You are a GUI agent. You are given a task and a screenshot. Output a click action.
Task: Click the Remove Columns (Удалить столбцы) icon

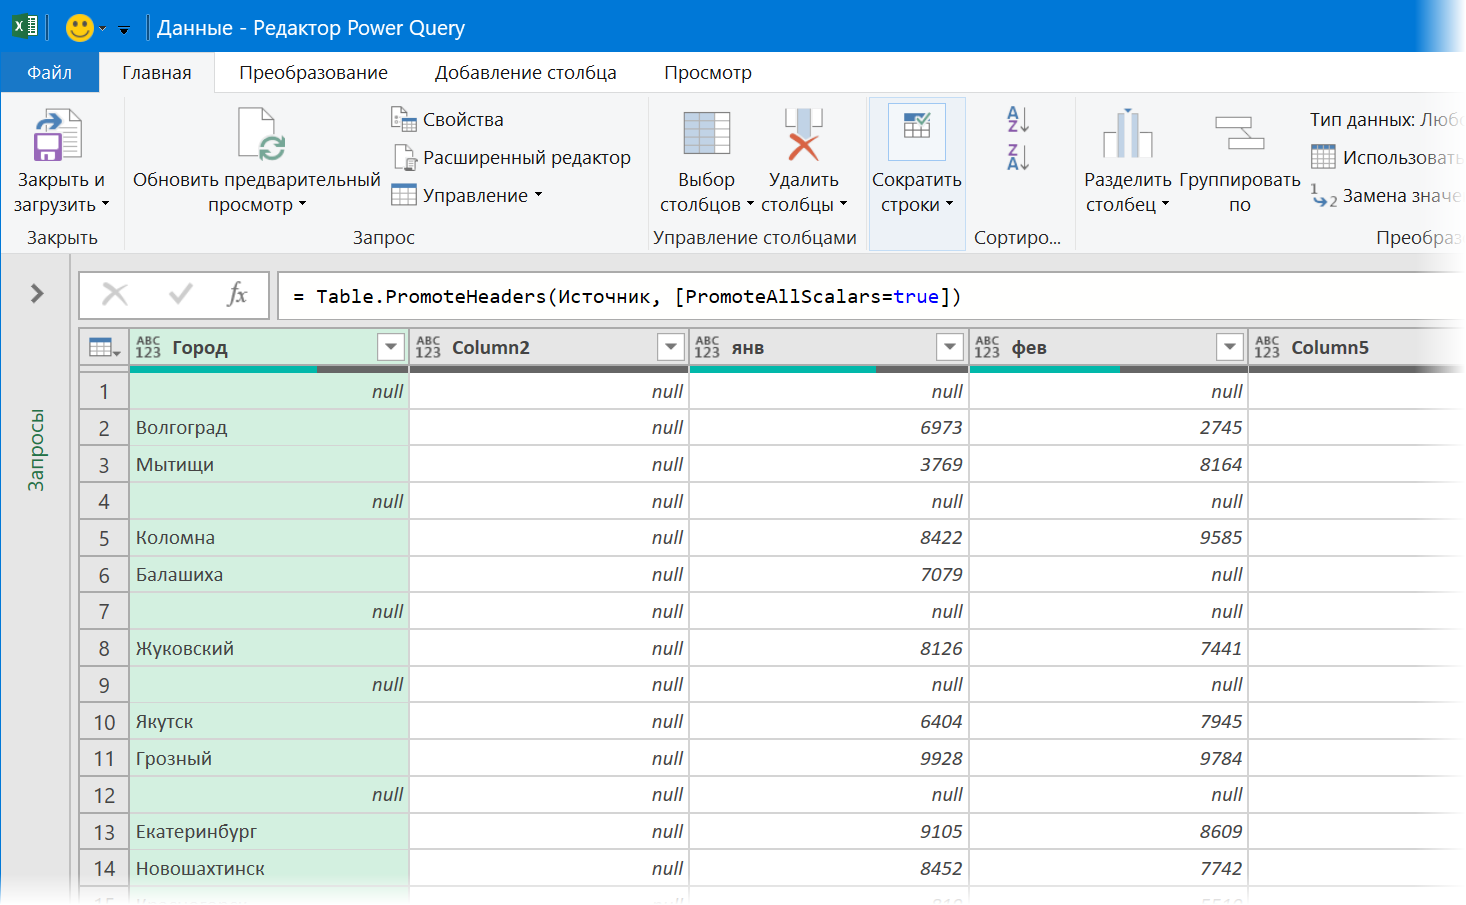click(x=803, y=135)
